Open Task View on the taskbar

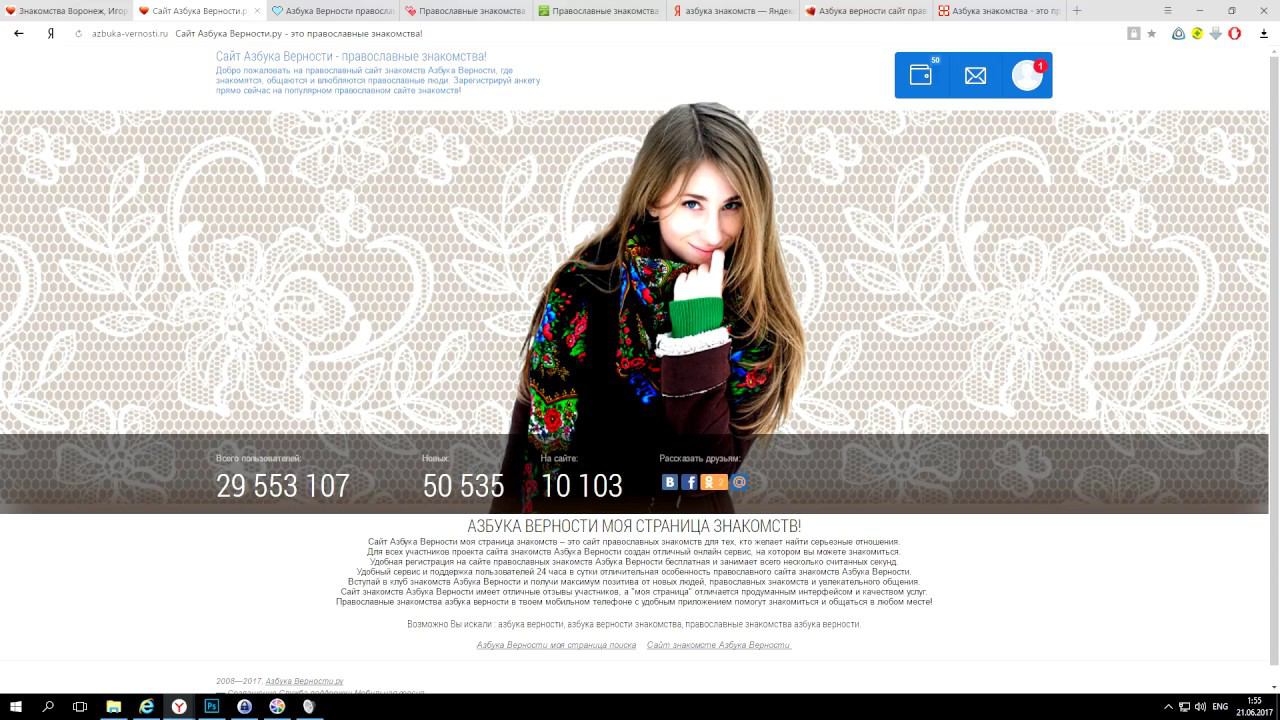[x=80, y=706]
